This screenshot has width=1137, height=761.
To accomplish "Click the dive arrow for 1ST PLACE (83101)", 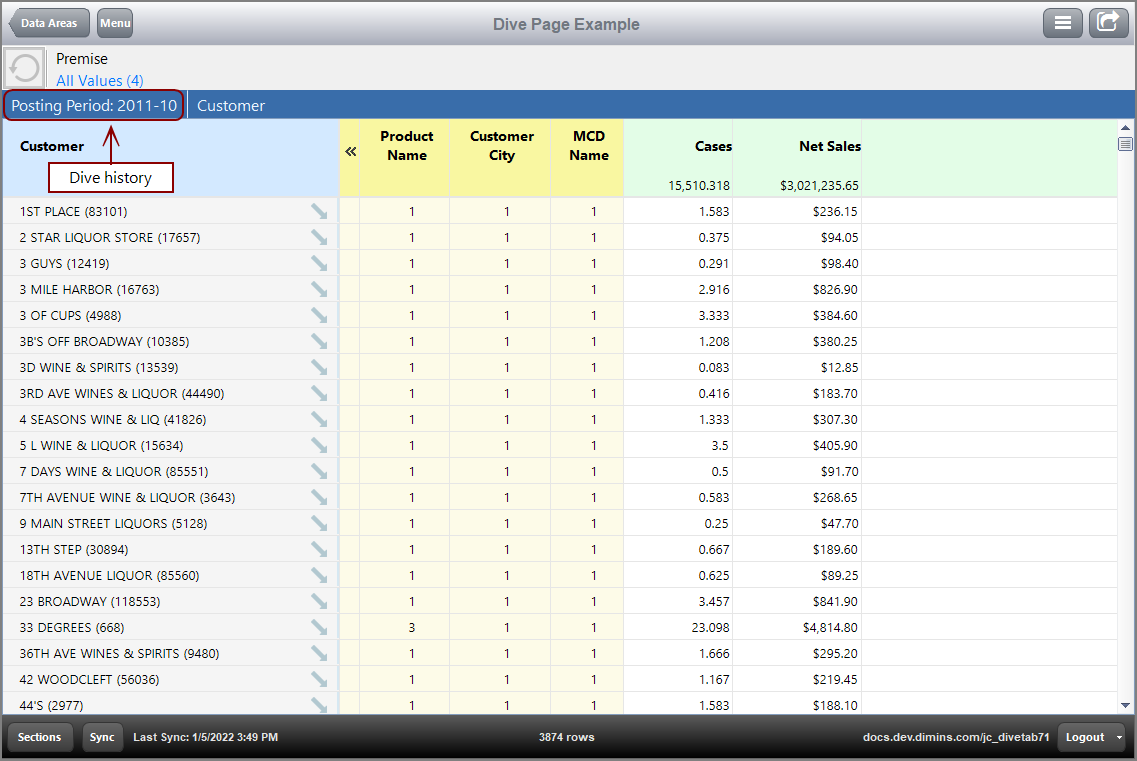I will 319,211.
